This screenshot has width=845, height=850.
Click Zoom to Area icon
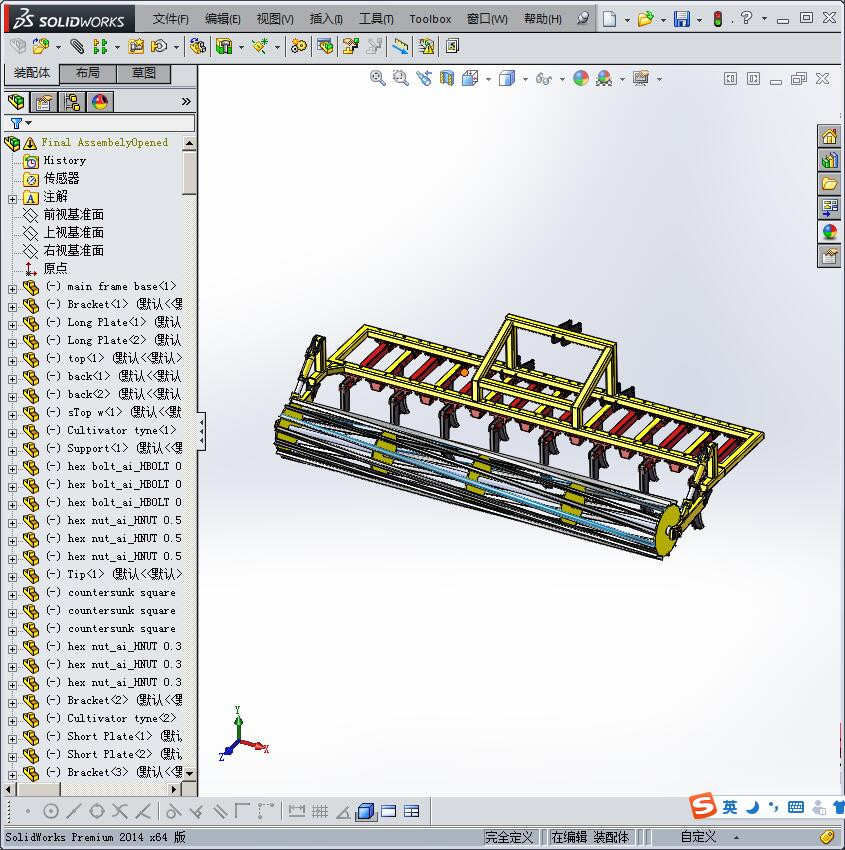pyautogui.click(x=401, y=79)
